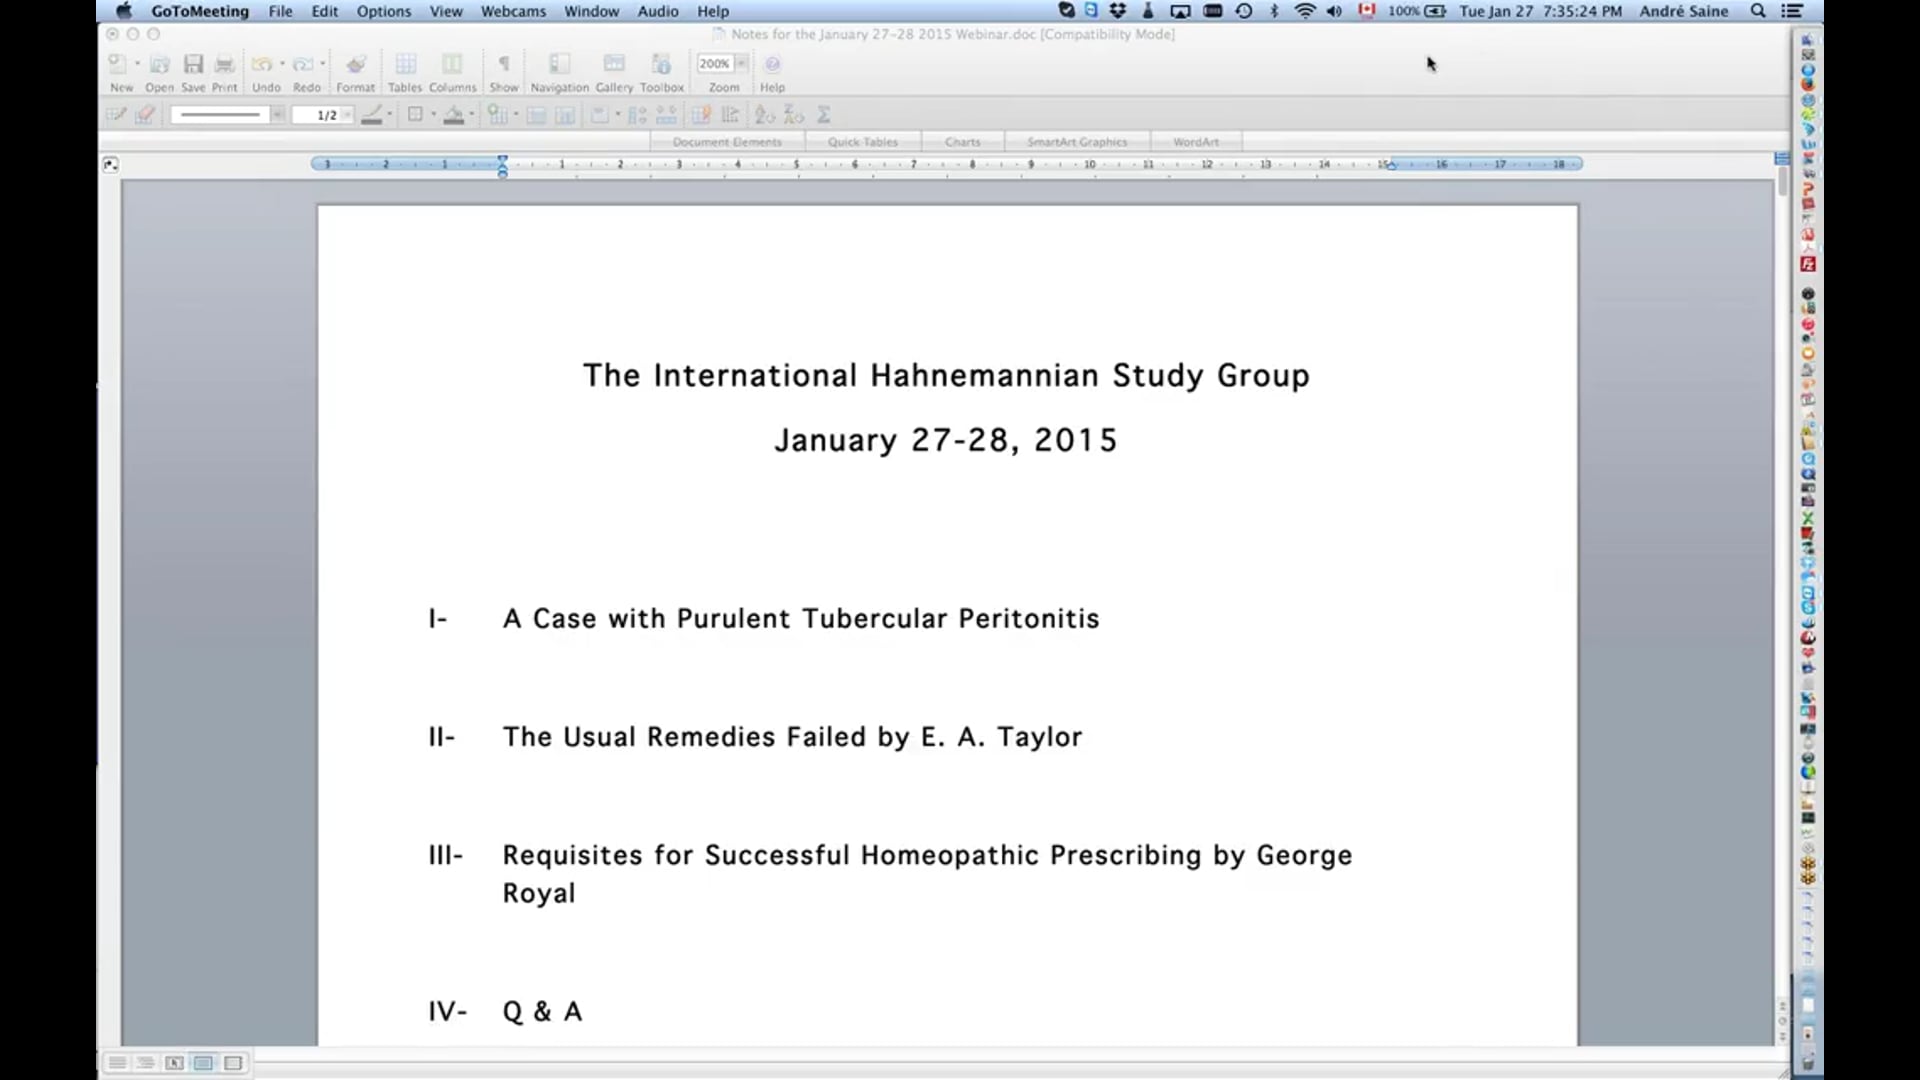Click in the zoom percentage field showing 200%

click(716, 62)
